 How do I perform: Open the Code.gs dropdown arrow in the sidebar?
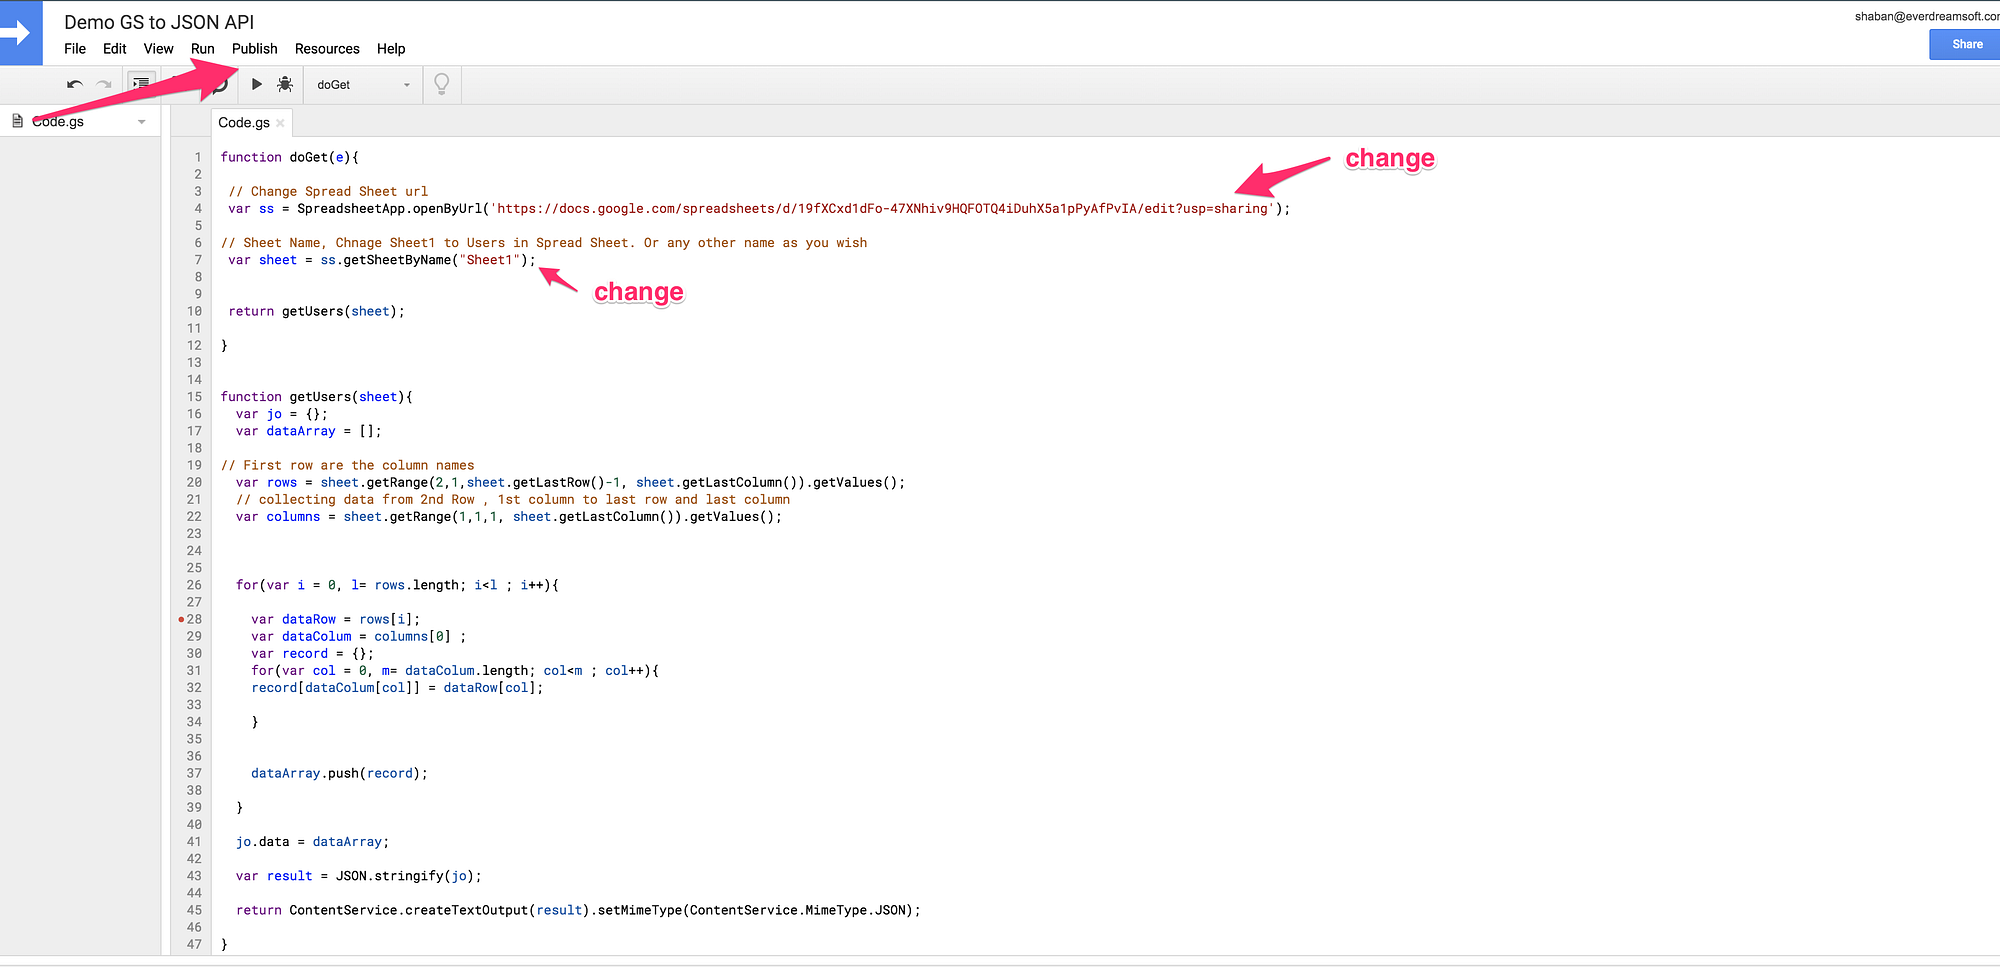142,120
